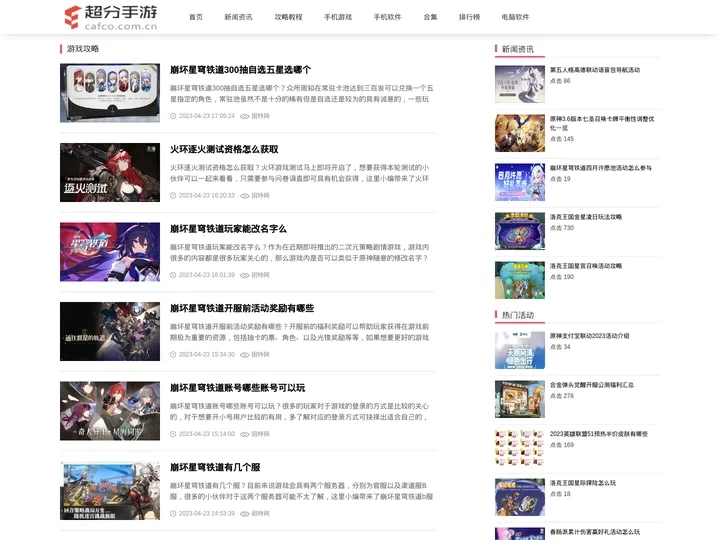Image resolution: width=720 pixels, height=540 pixels.
Task: Click thumbnail for 有几个服 article
Action: [x=110, y=490]
